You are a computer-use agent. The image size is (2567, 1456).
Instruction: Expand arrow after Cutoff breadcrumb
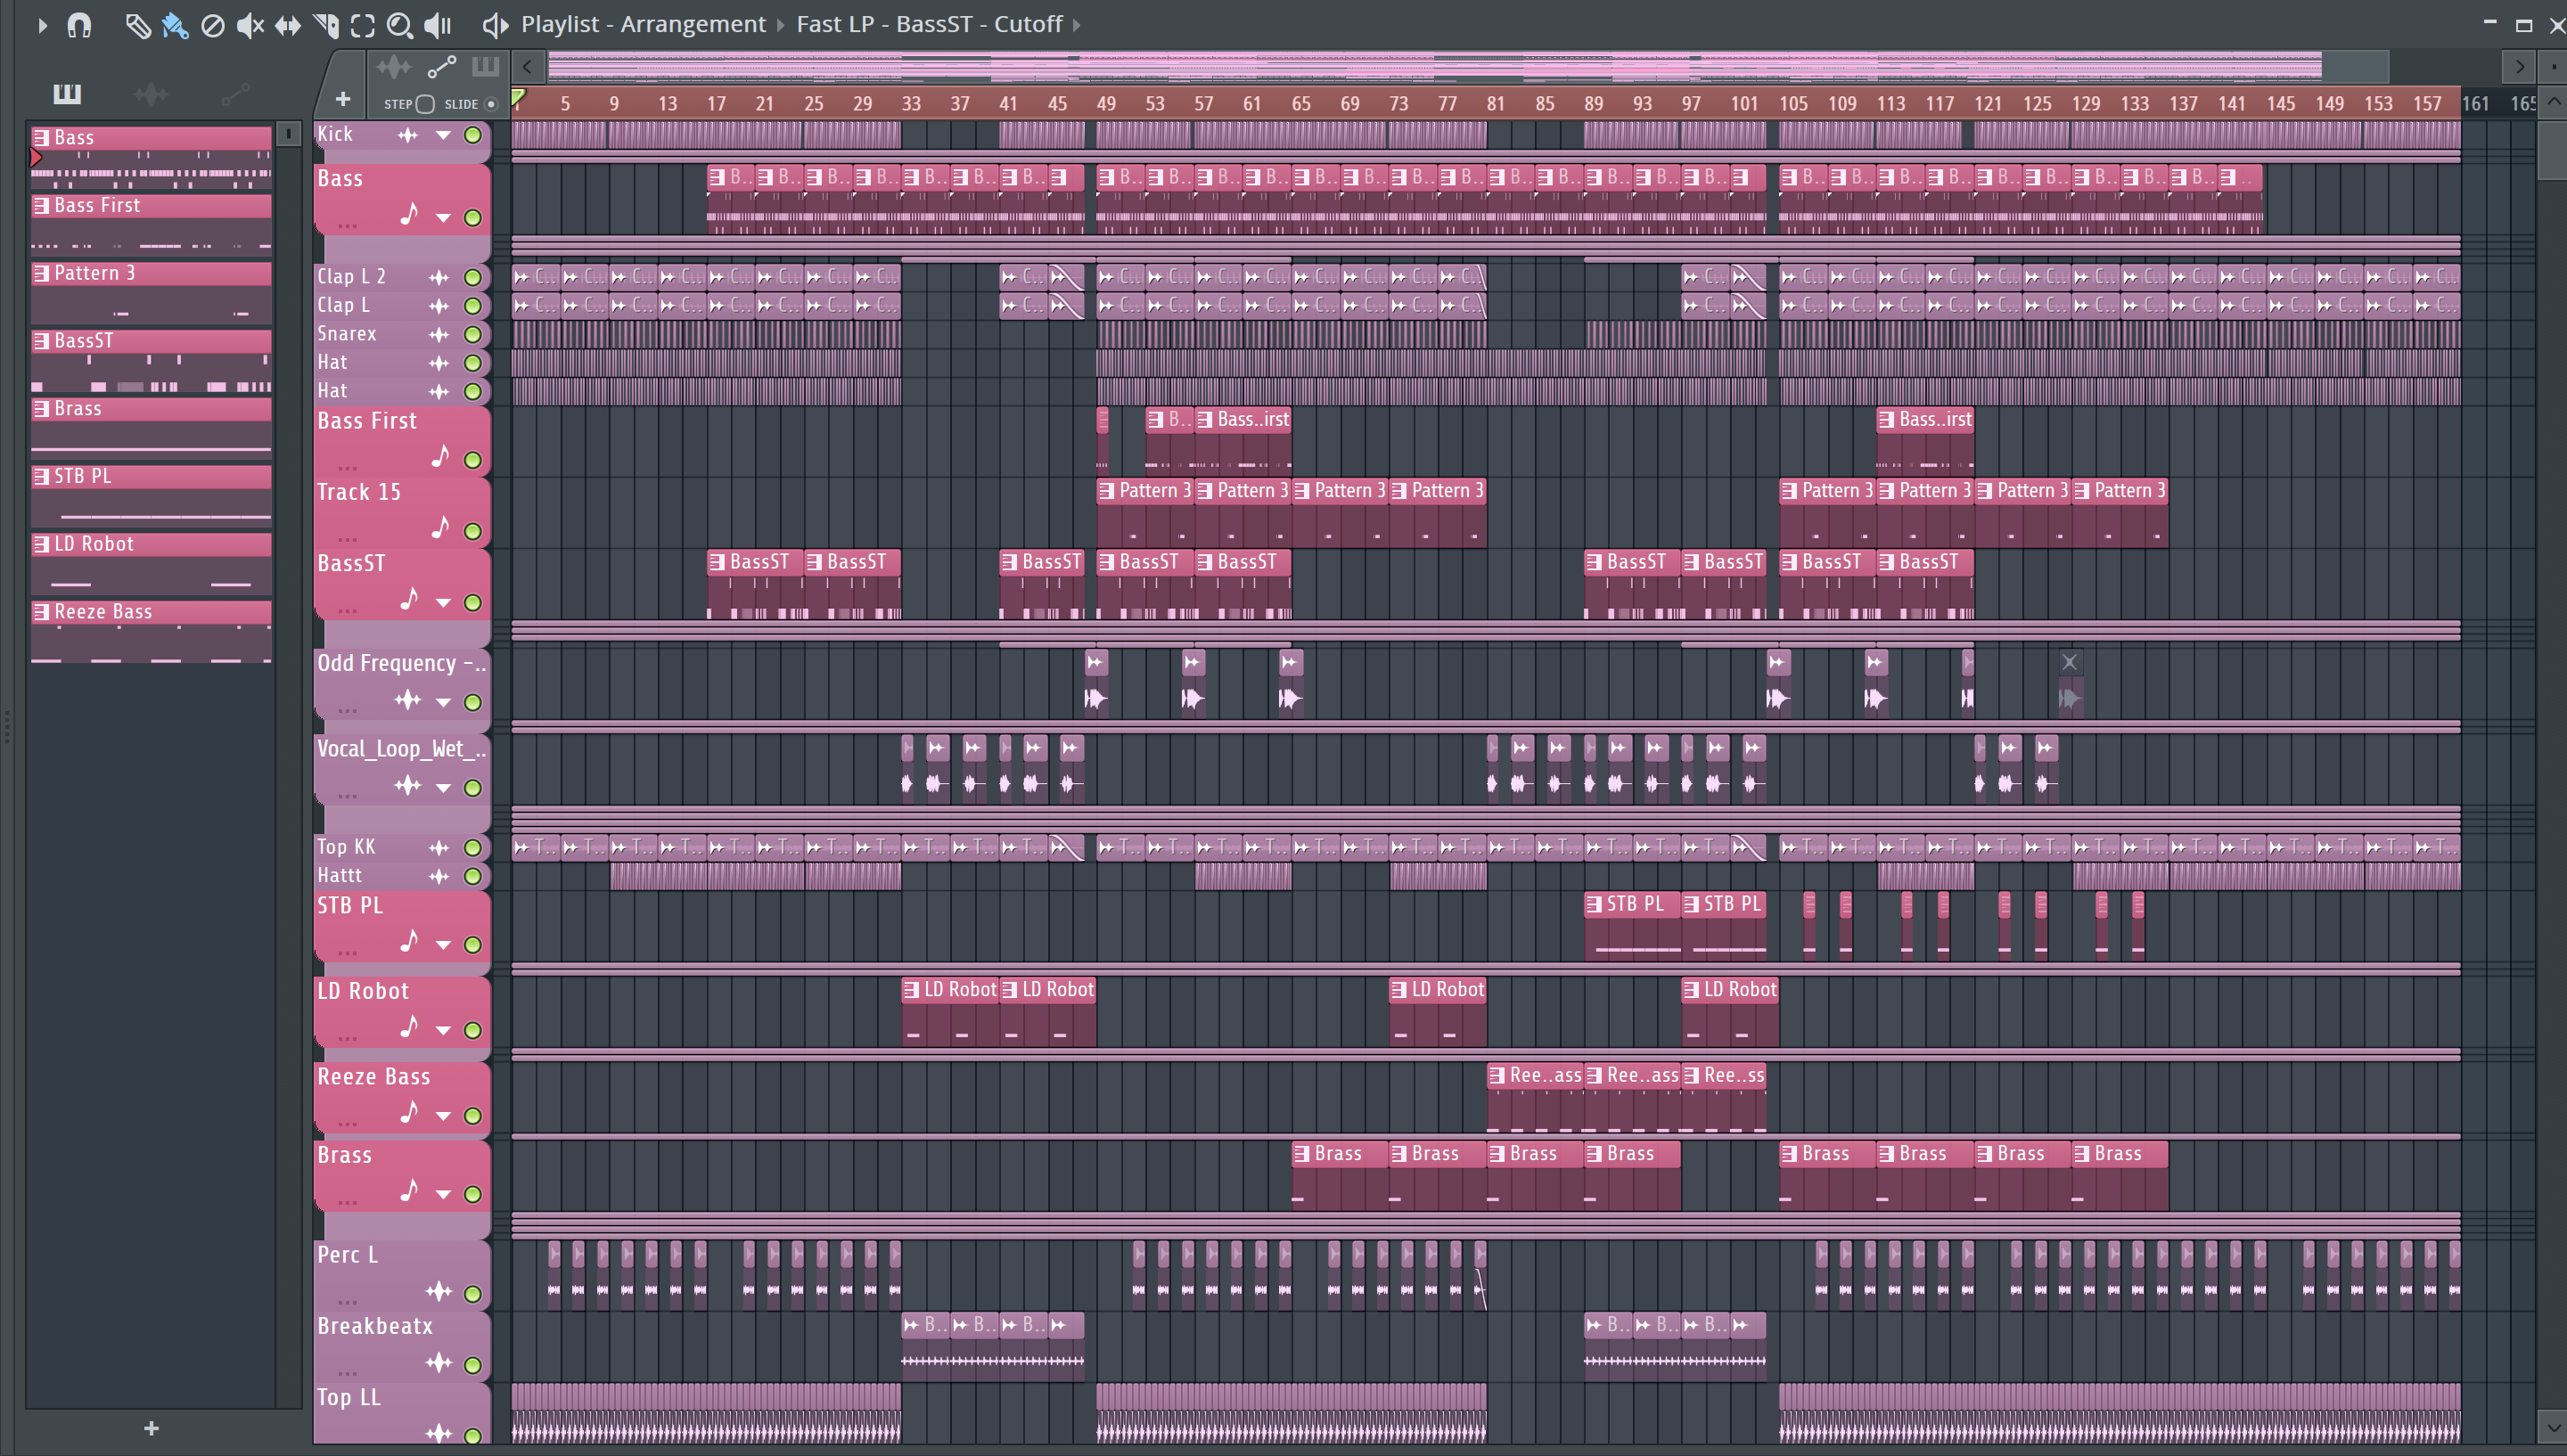pyautogui.click(x=1077, y=25)
